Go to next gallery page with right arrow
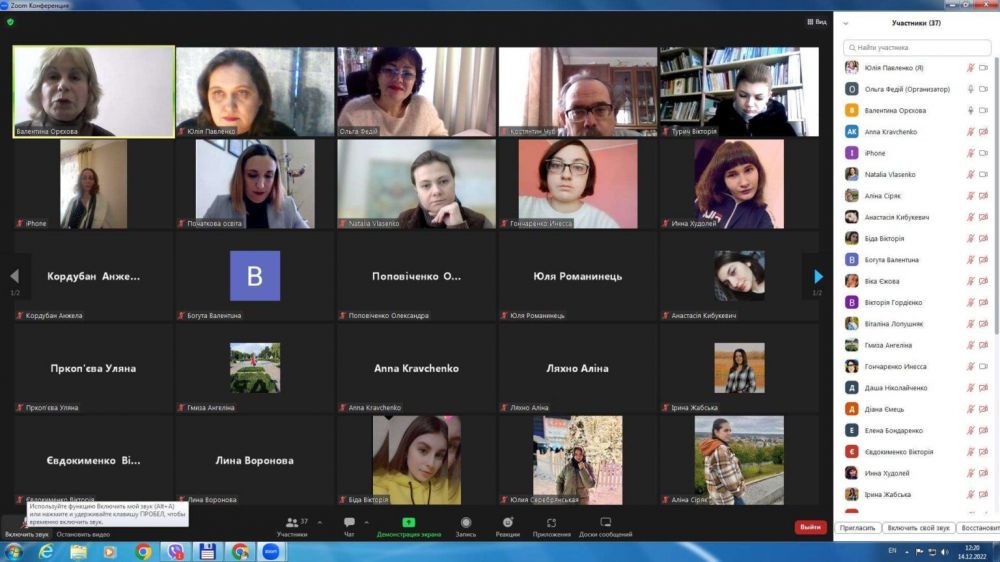The height and width of the screenshot is (562, 1000). (x=818, y=276)
